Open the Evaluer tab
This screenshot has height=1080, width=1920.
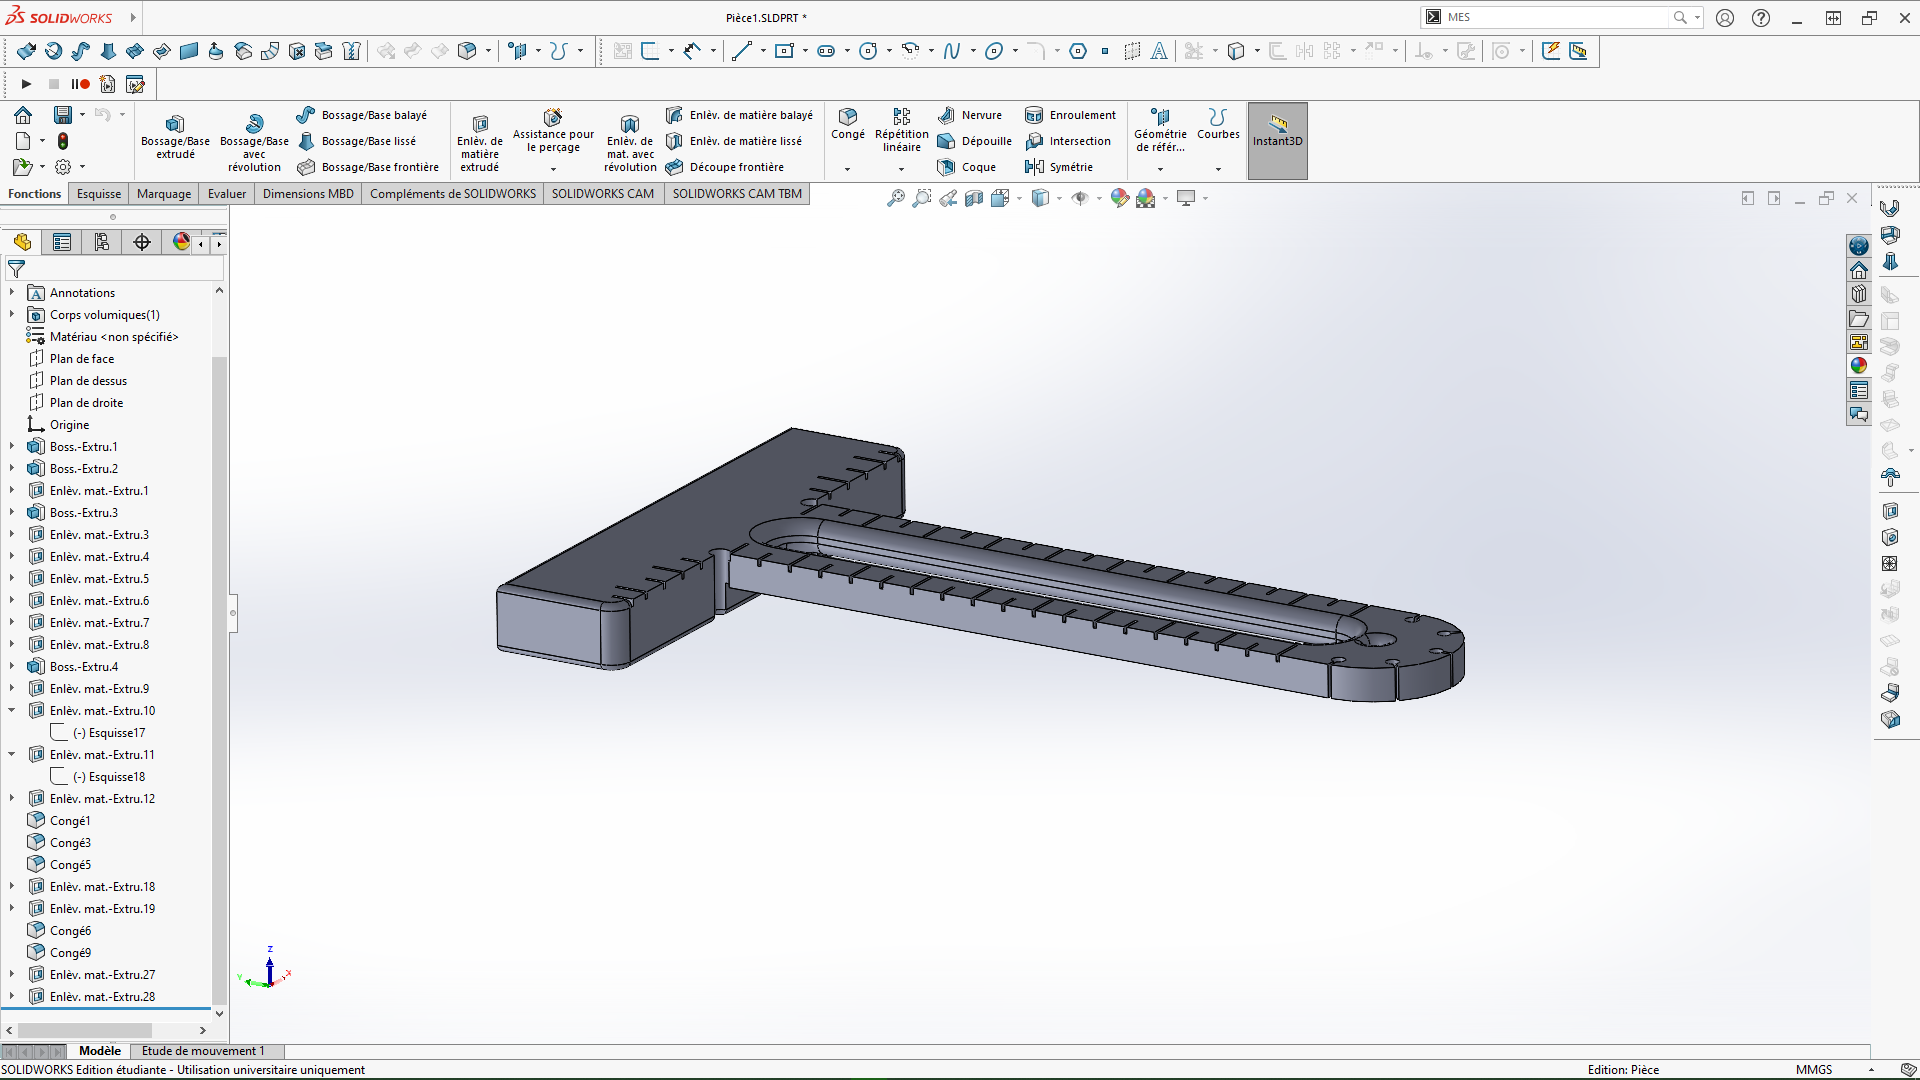coord(227,194)
